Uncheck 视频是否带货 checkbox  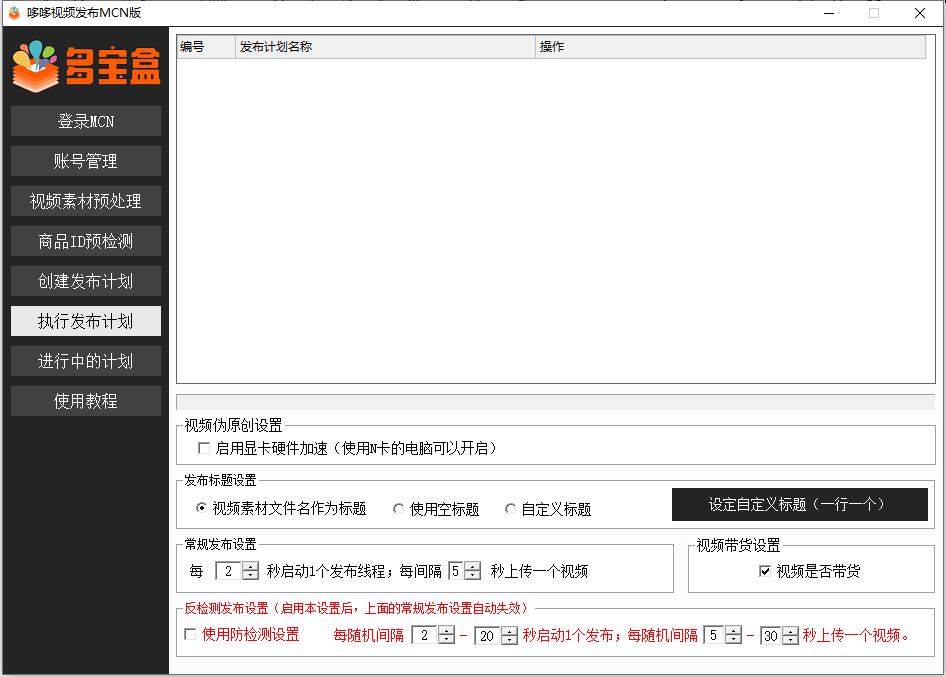[x=765, y=571]
